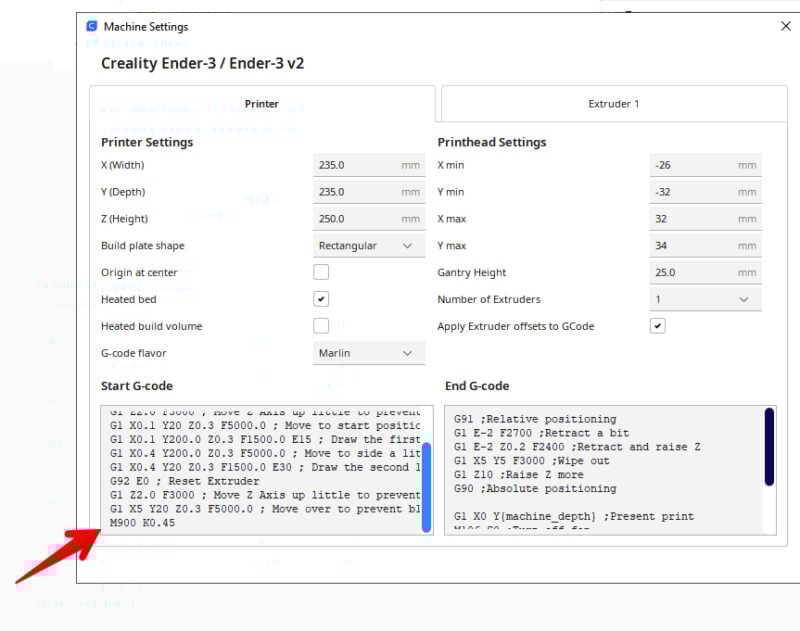The width and height of the screenshot is (800, 631).
Task: Click the End G-code dark scrollbar
Action: click(x=769, y=446)
